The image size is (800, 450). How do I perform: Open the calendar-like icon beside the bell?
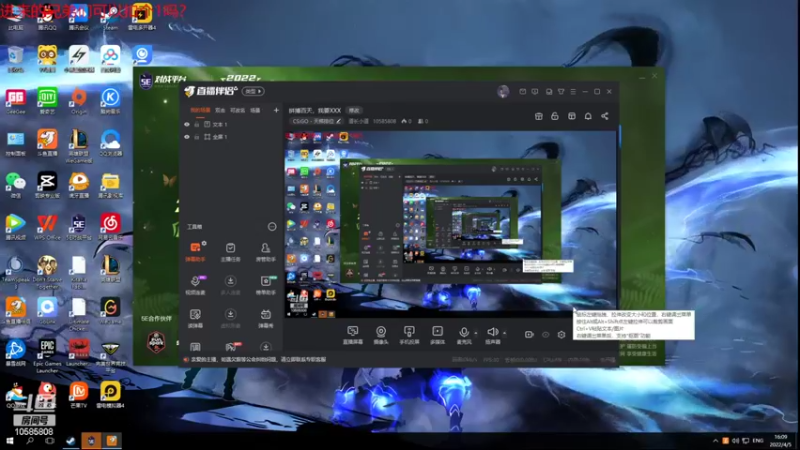(571, 116)
